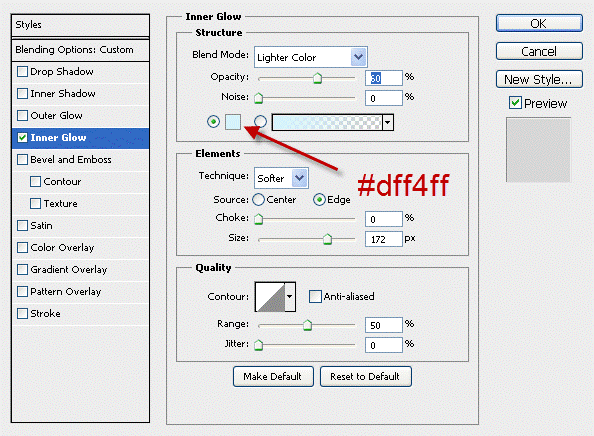Screen dimensions: 594x436
Task: Open the Technique dropdown showing Softer
Action: [281, 178]
